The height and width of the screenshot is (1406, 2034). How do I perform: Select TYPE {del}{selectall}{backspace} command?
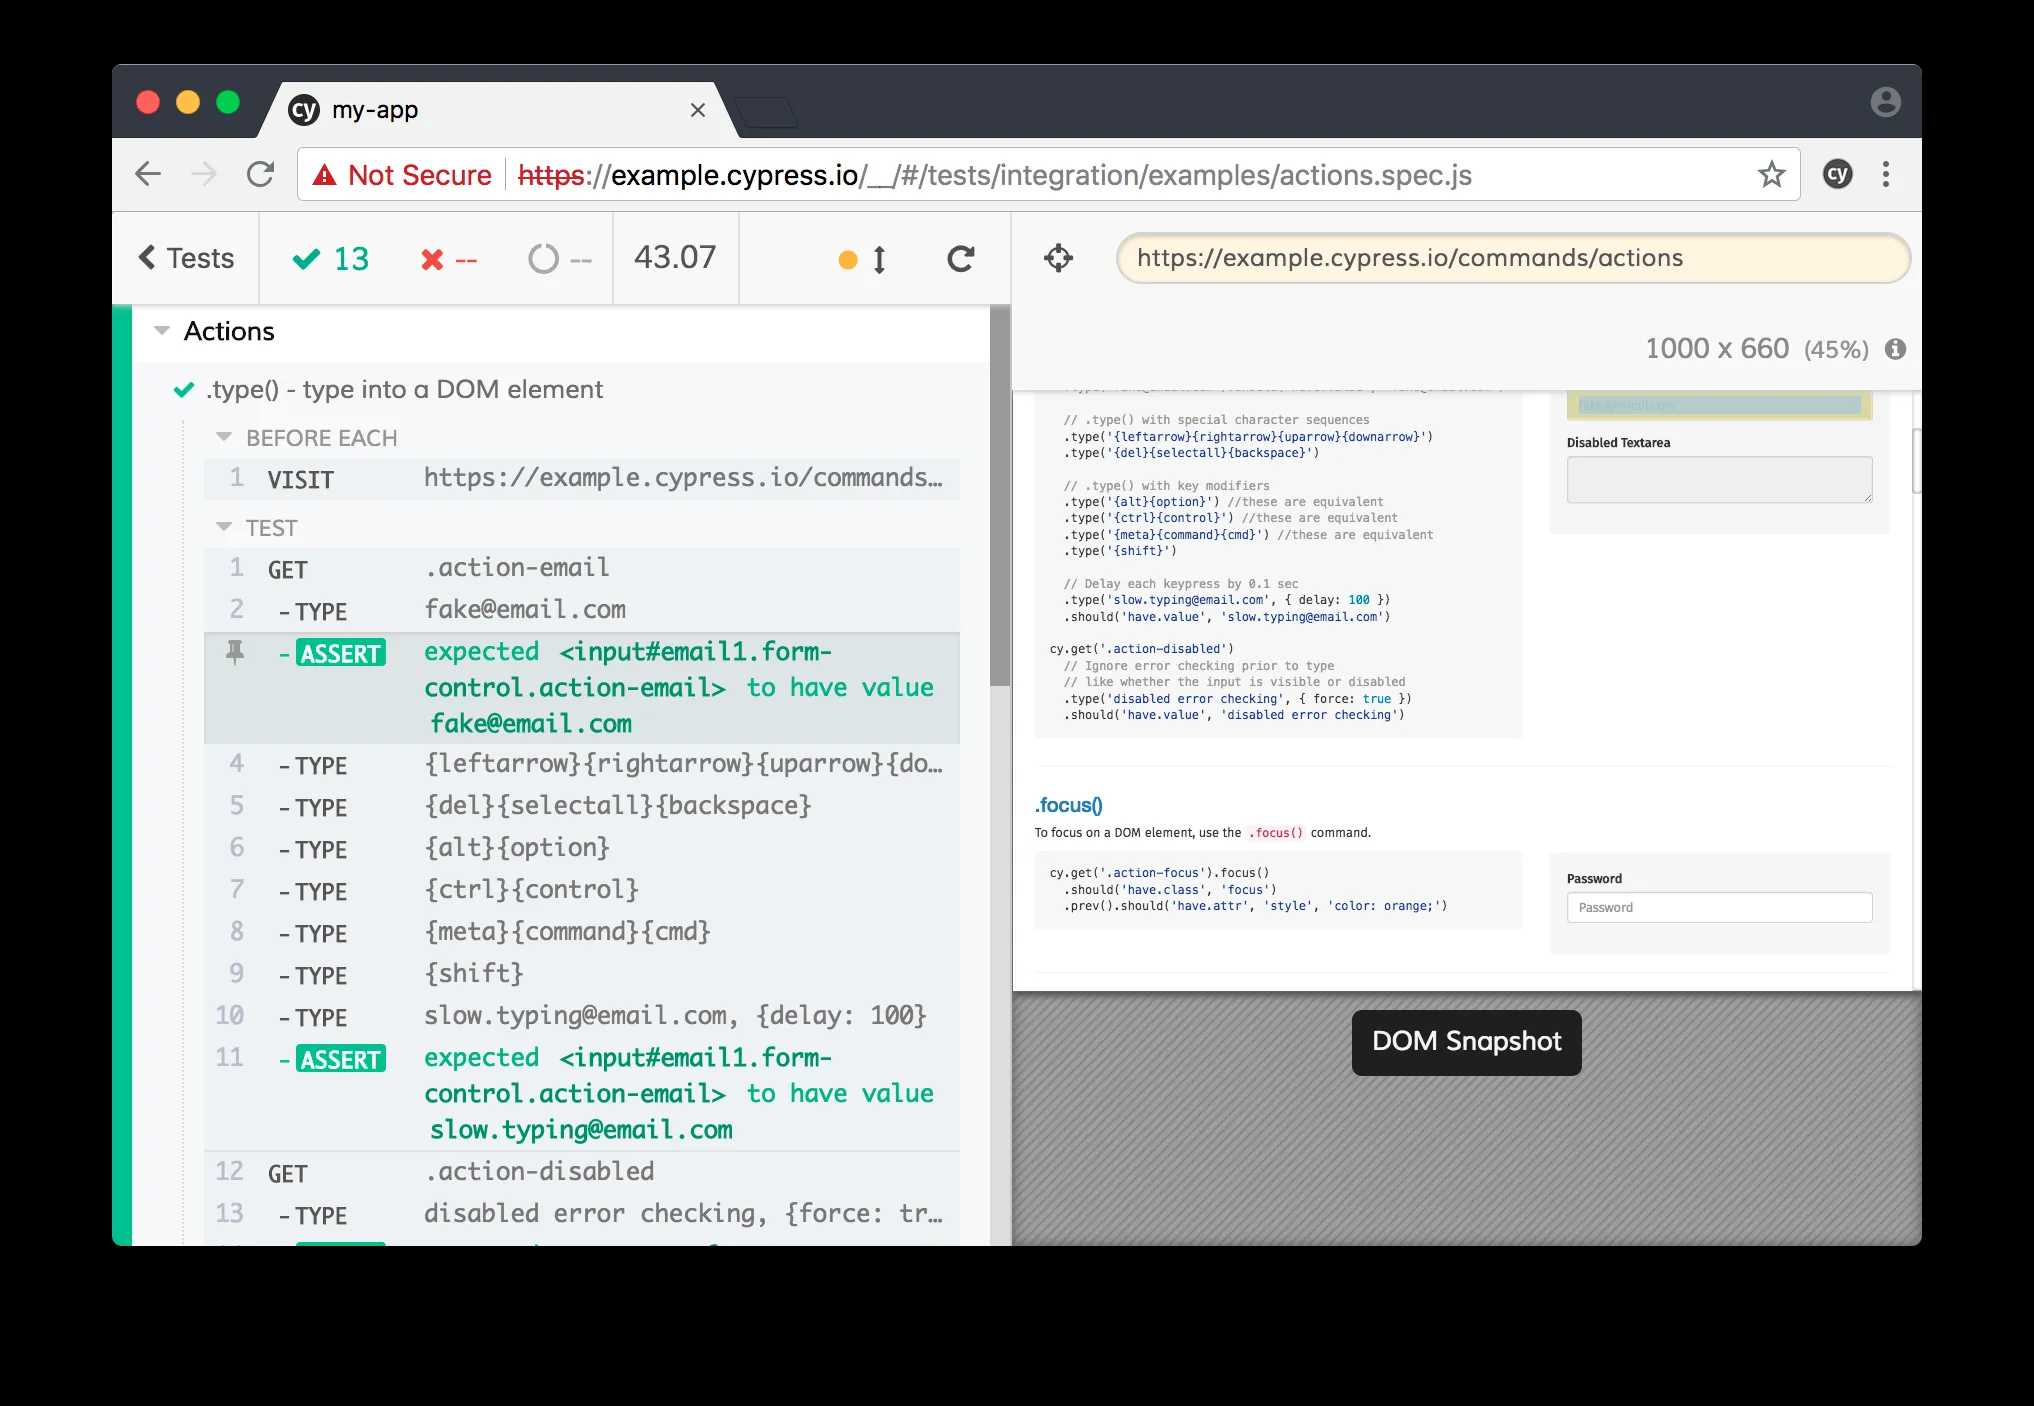(x=582, y=807)
